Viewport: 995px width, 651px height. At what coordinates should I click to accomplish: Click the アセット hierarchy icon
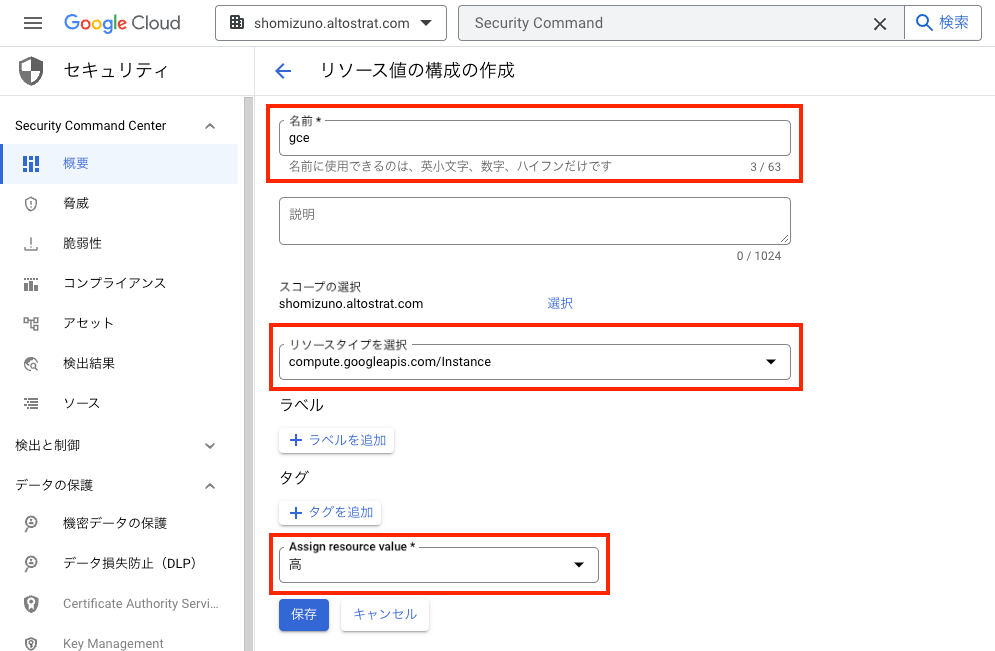[31, 324]
